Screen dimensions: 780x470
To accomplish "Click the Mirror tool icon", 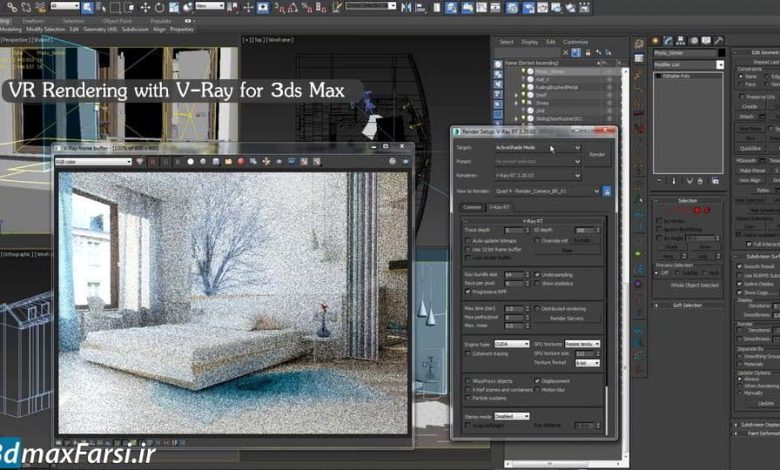I will coord(406,7).
